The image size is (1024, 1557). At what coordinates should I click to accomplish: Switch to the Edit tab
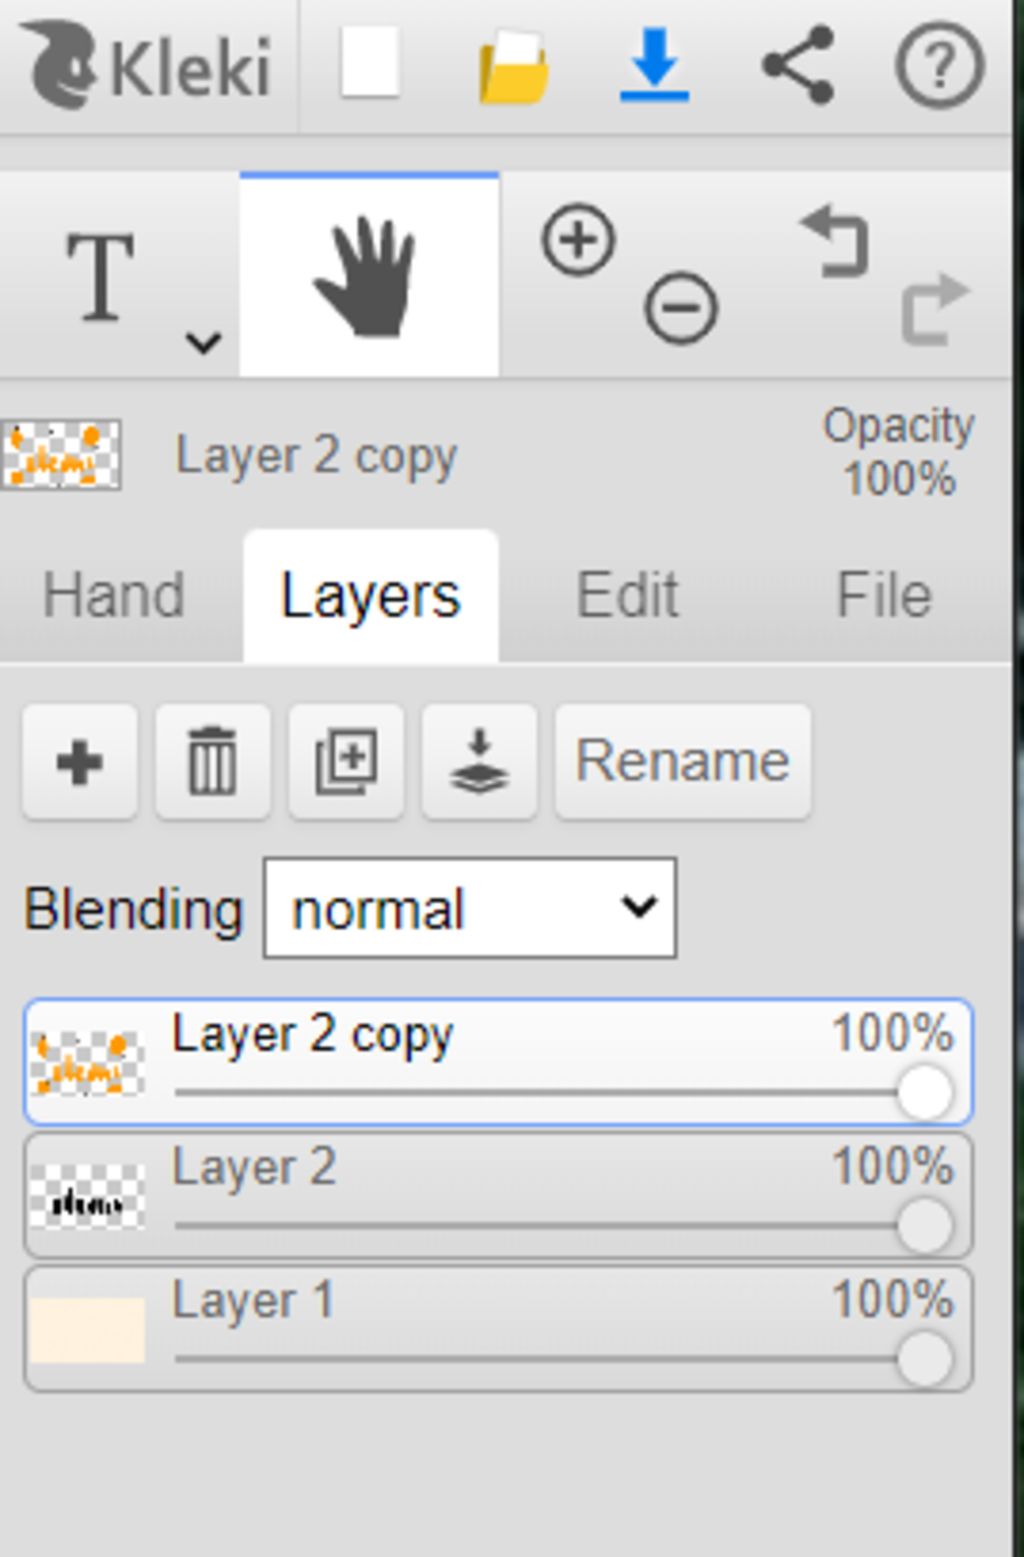tap(627, 596)
